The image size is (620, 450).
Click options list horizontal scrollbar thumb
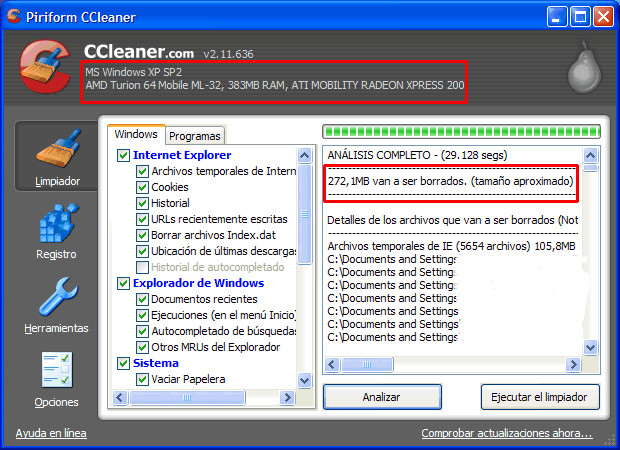(x=187, y=397)
